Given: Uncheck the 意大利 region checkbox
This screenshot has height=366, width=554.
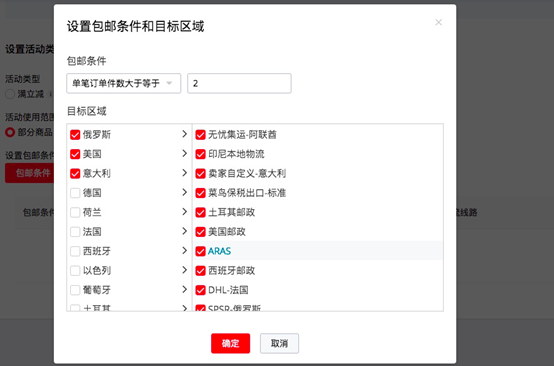Looking at the screenshot, I should pos(75,173).
